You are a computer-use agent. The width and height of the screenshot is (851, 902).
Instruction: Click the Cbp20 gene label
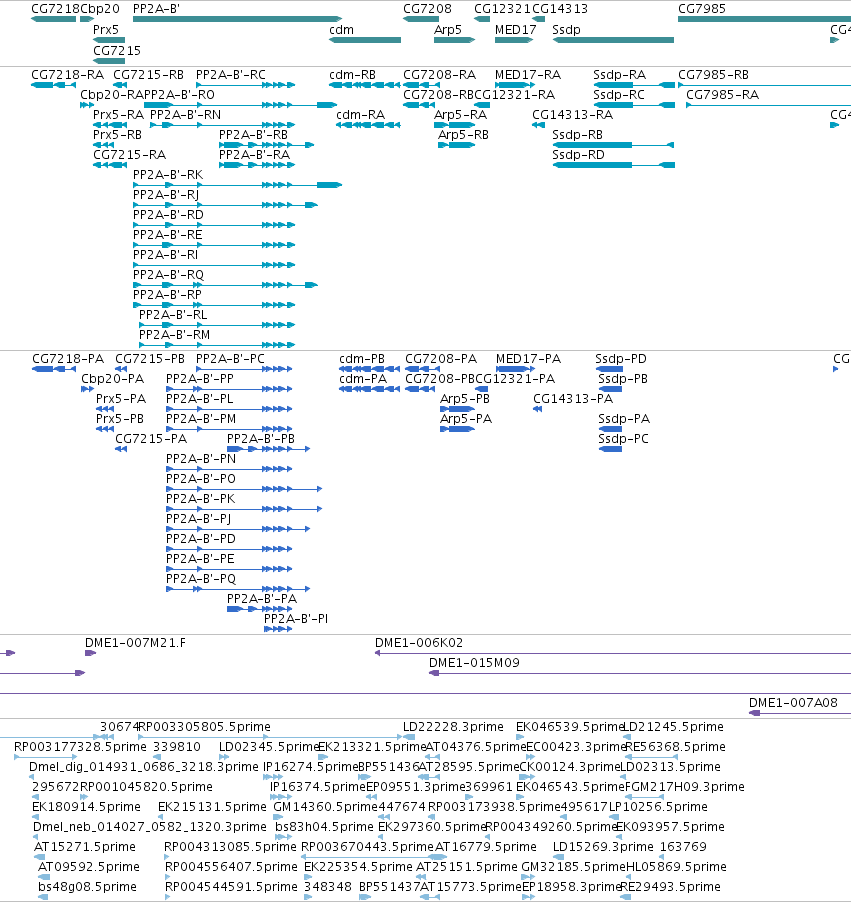pyautogui.click(x=100, y=9)
